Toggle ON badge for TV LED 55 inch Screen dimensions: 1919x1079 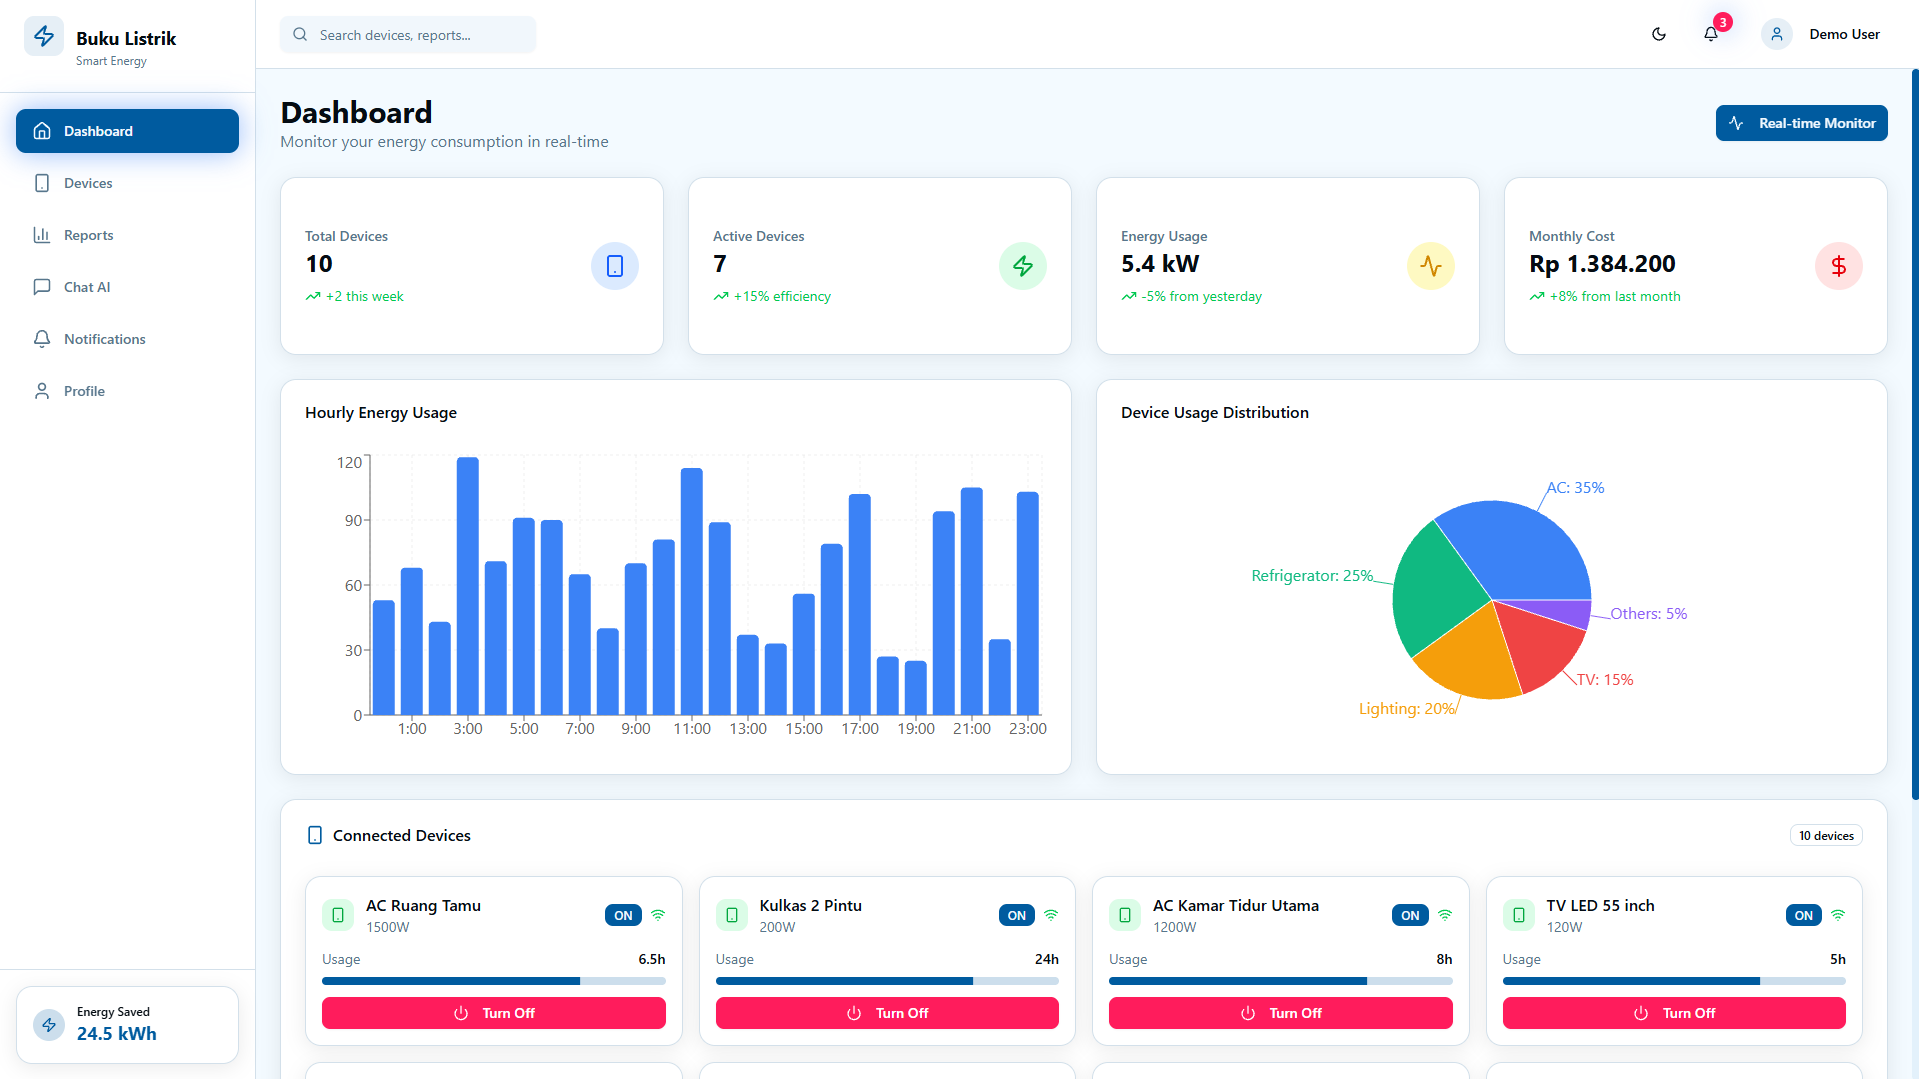point(1804,915)
